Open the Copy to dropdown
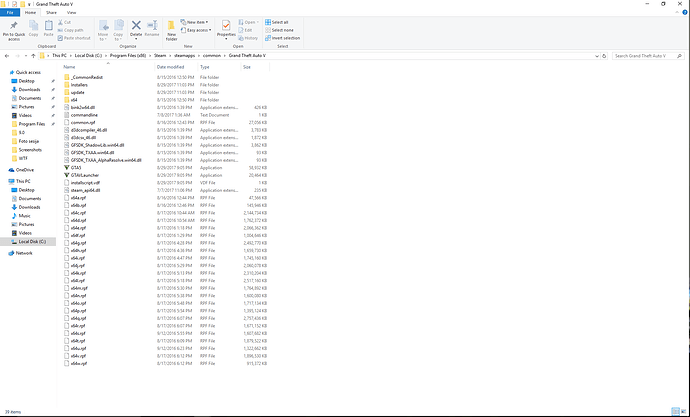Viewport: 690px width, 417px height. pyautogui.click(x=118, y=37)
